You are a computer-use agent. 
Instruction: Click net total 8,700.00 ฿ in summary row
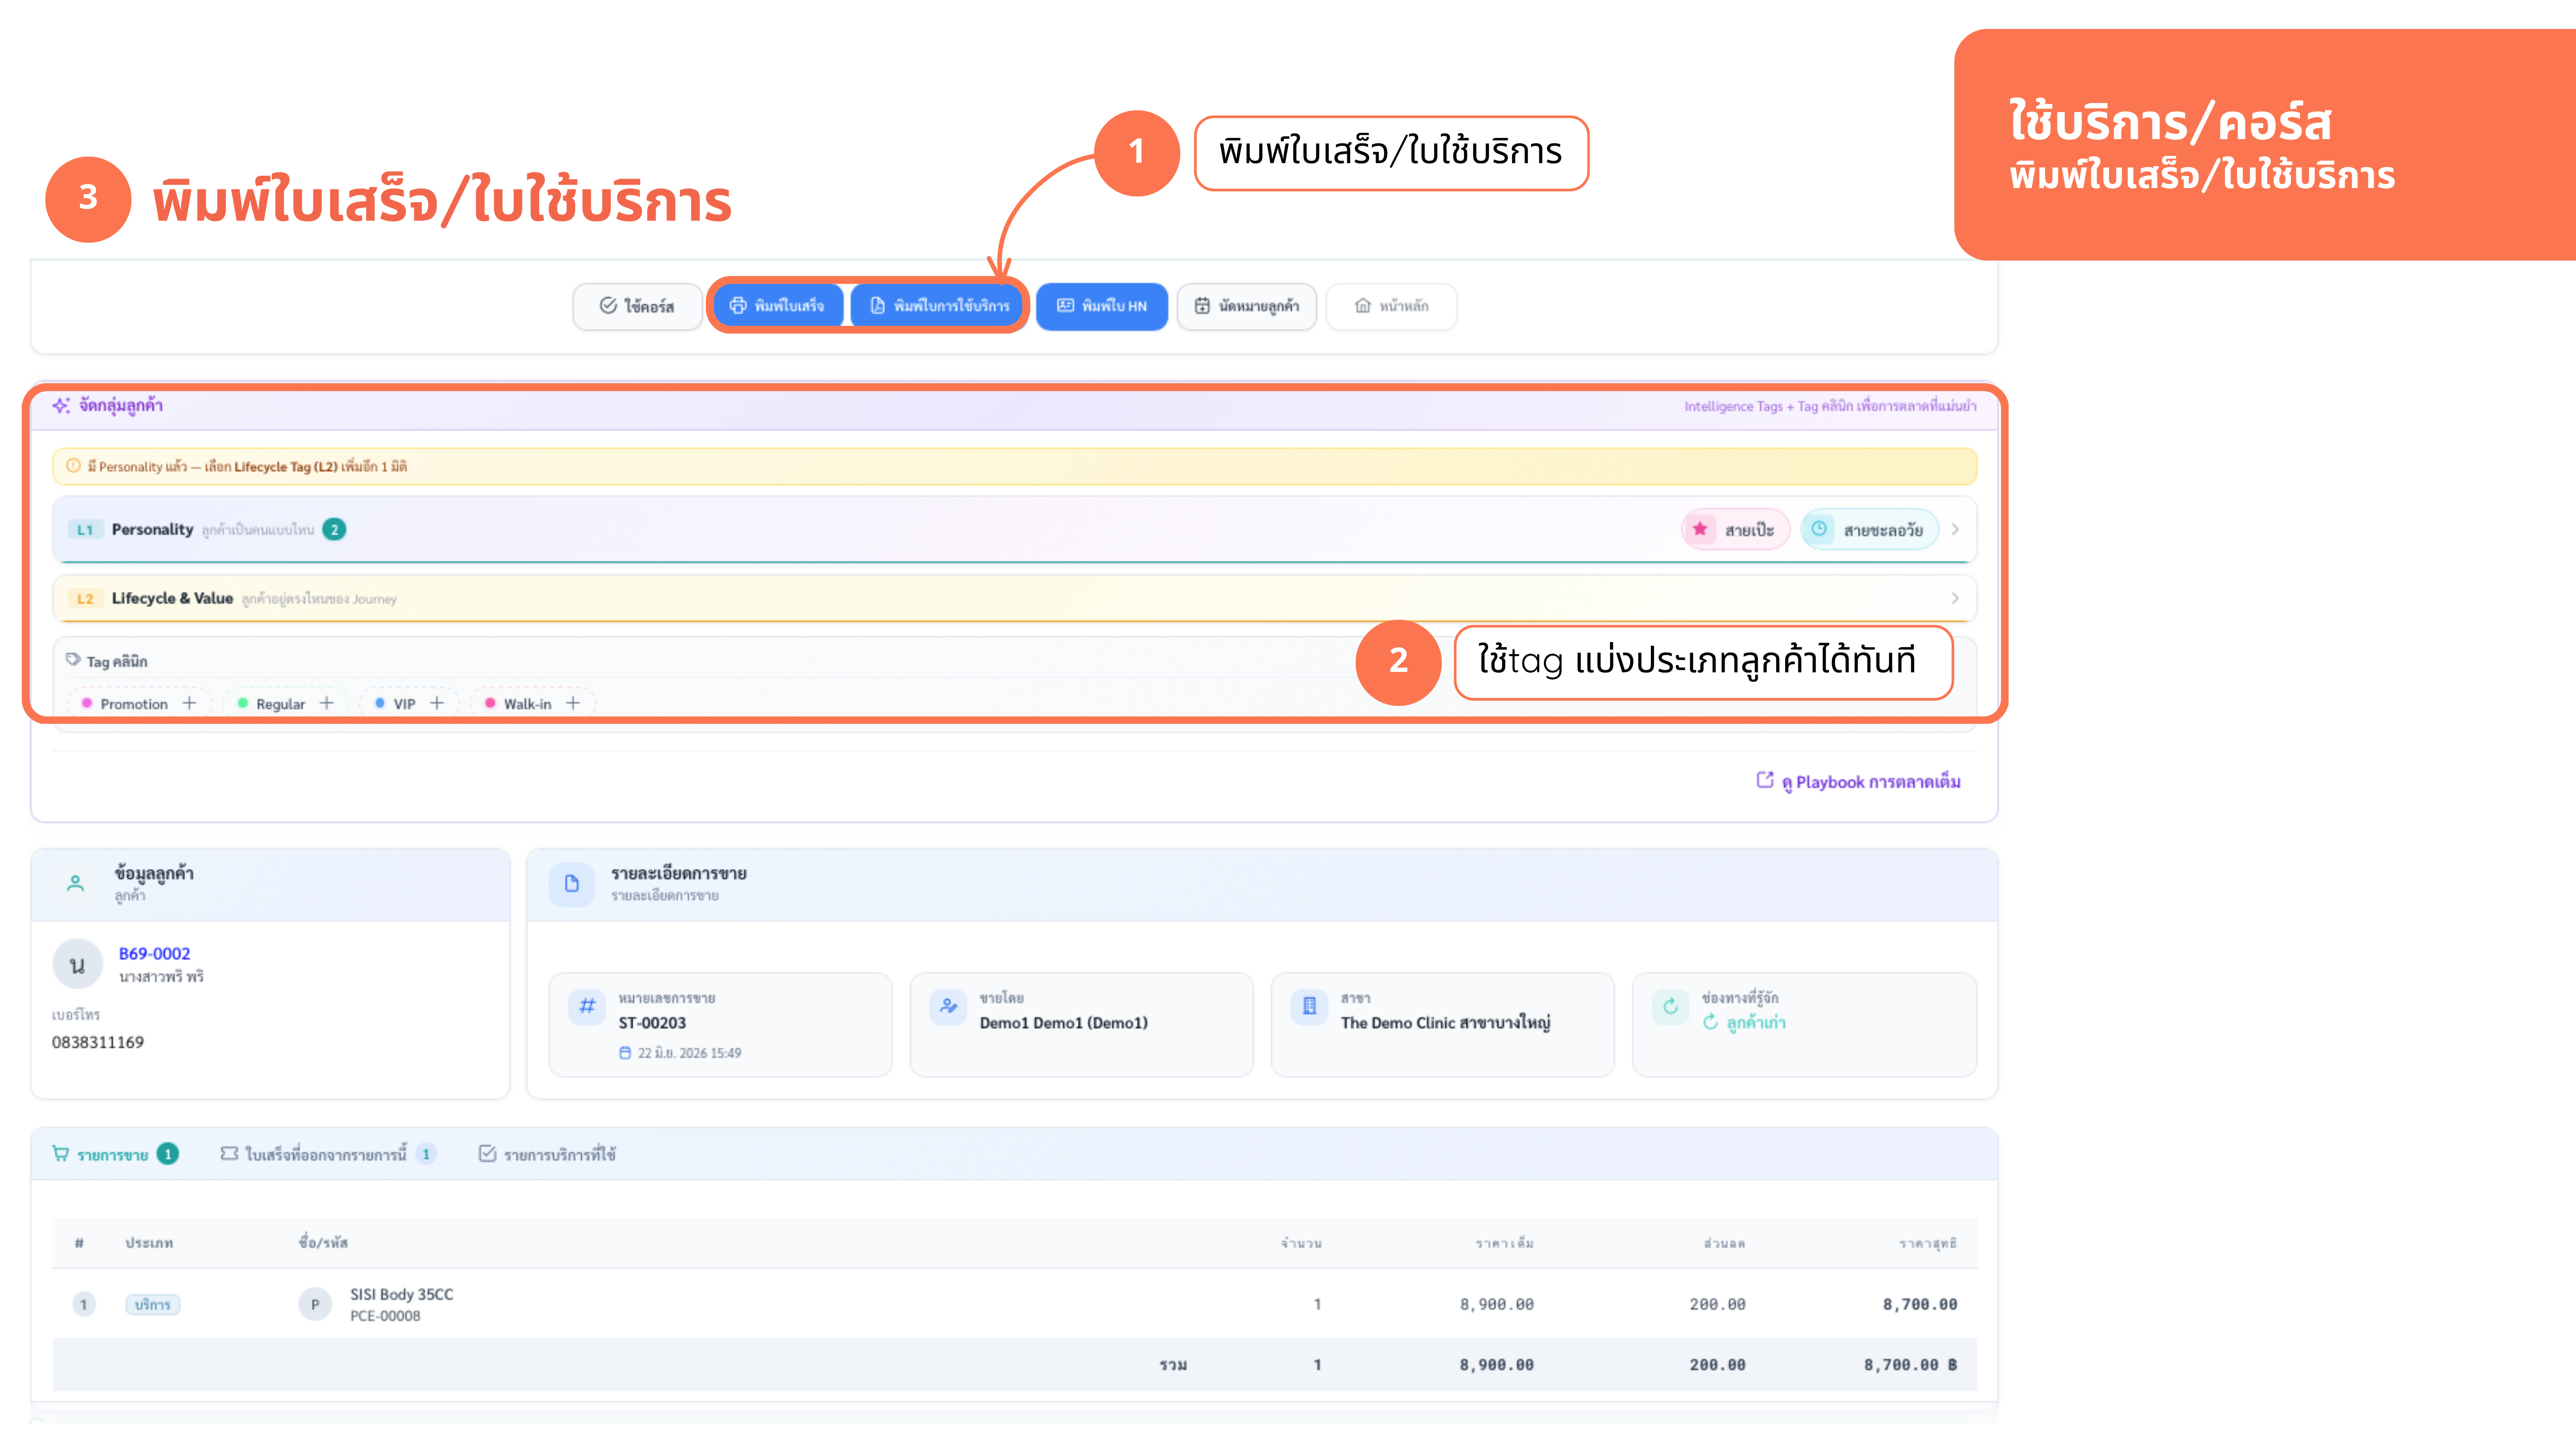(1910, 1365)
